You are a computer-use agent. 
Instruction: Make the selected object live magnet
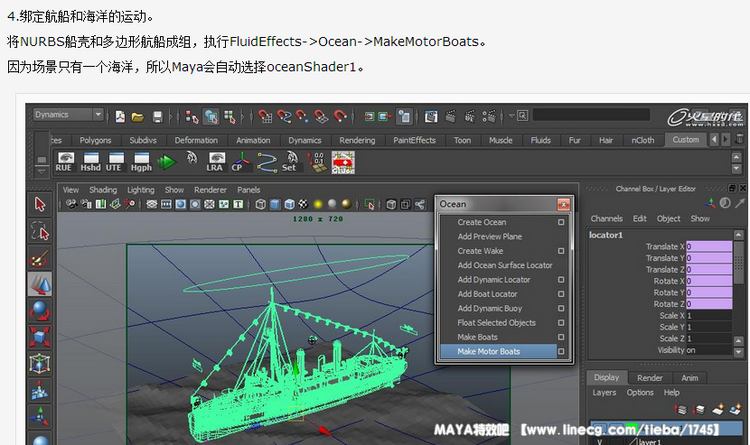point(340,116)
